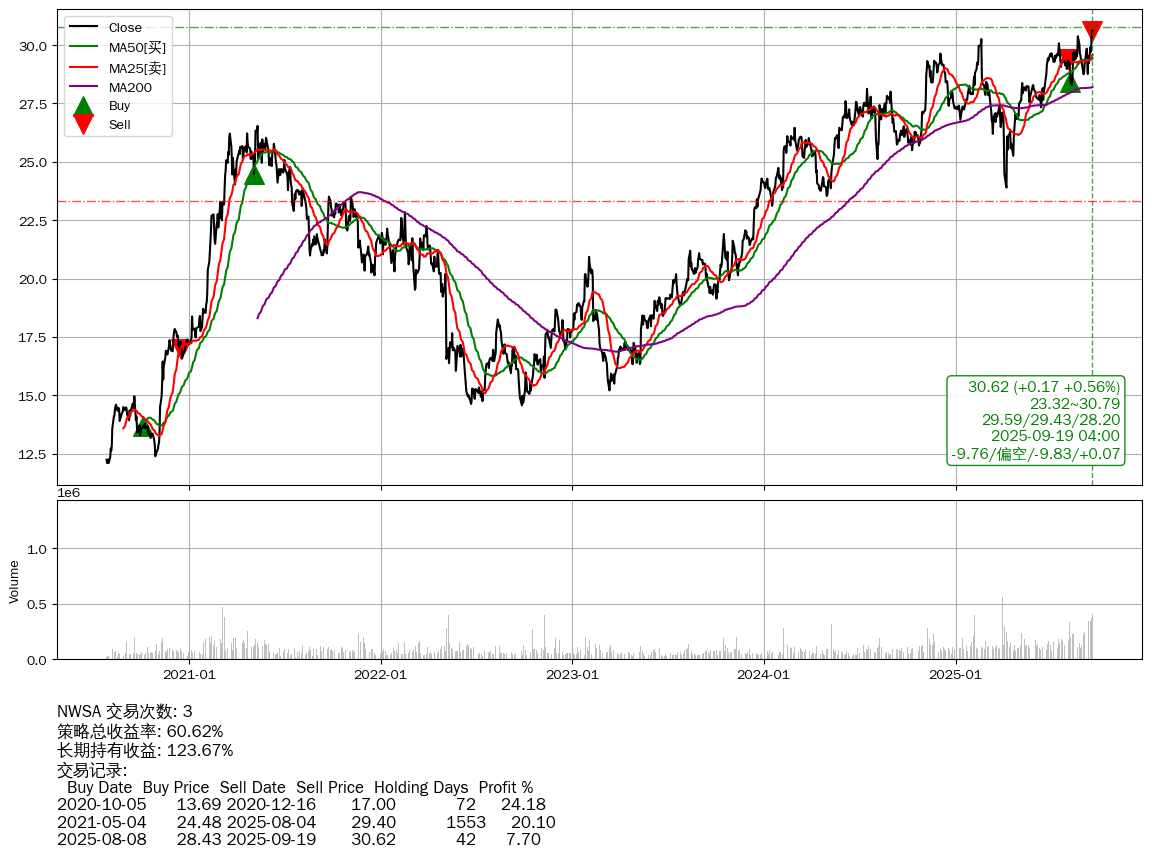The width and height of the screenshot is (1152, 857).
Task: Click the topmost red sell marker at chart's right edge
Action: [1092, 31]
